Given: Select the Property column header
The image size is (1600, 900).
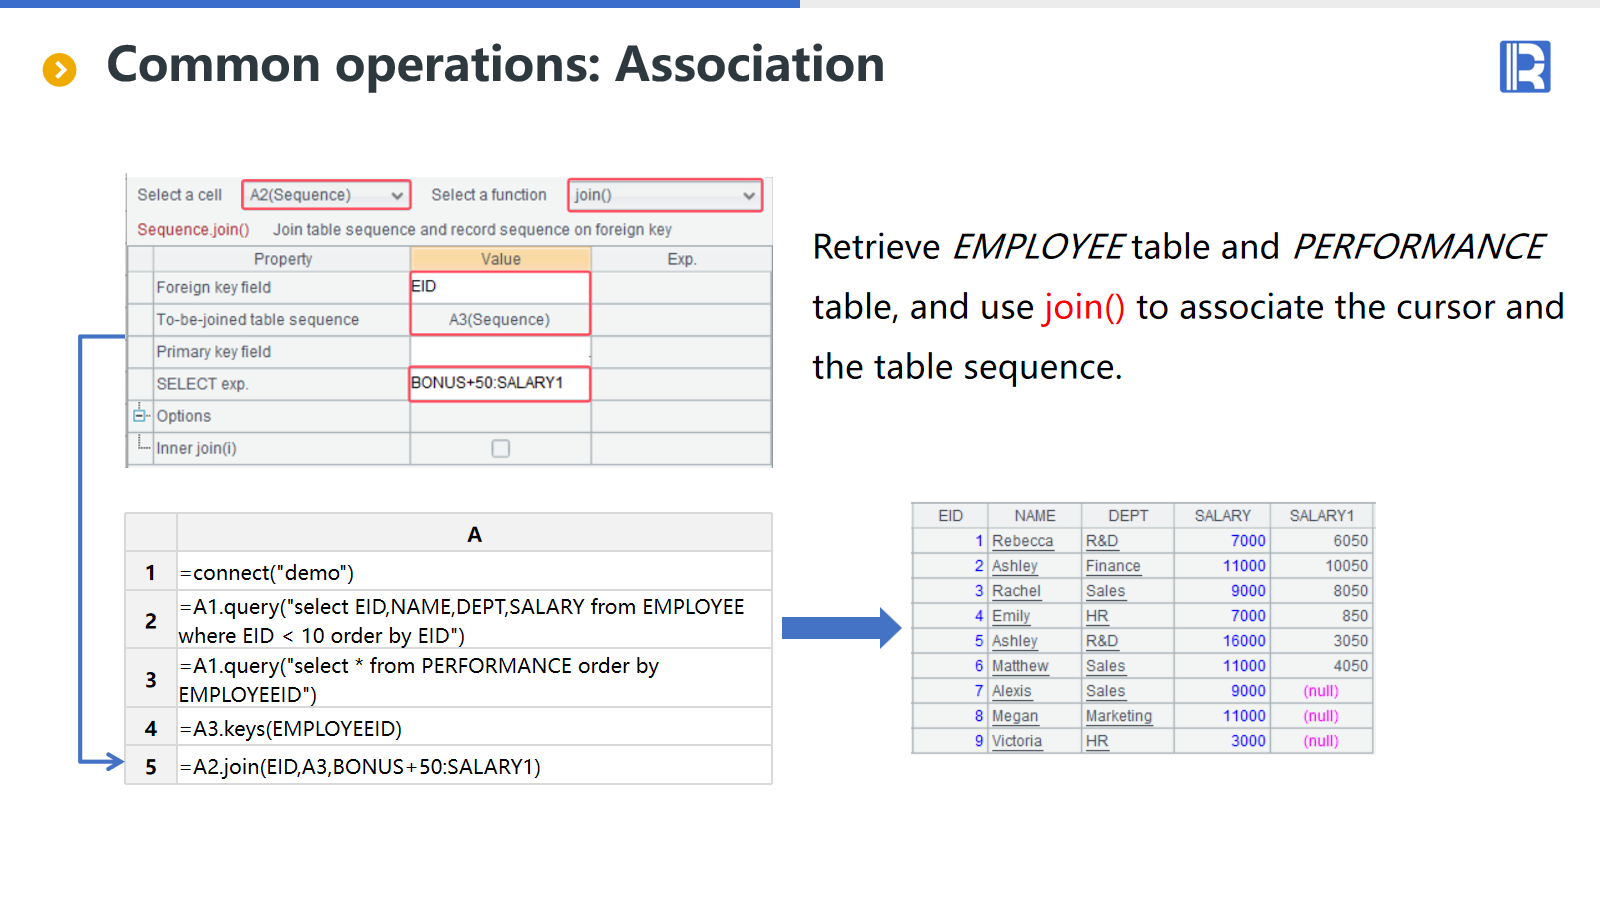Looking at the screenshot, I should [x=282, y=259].
